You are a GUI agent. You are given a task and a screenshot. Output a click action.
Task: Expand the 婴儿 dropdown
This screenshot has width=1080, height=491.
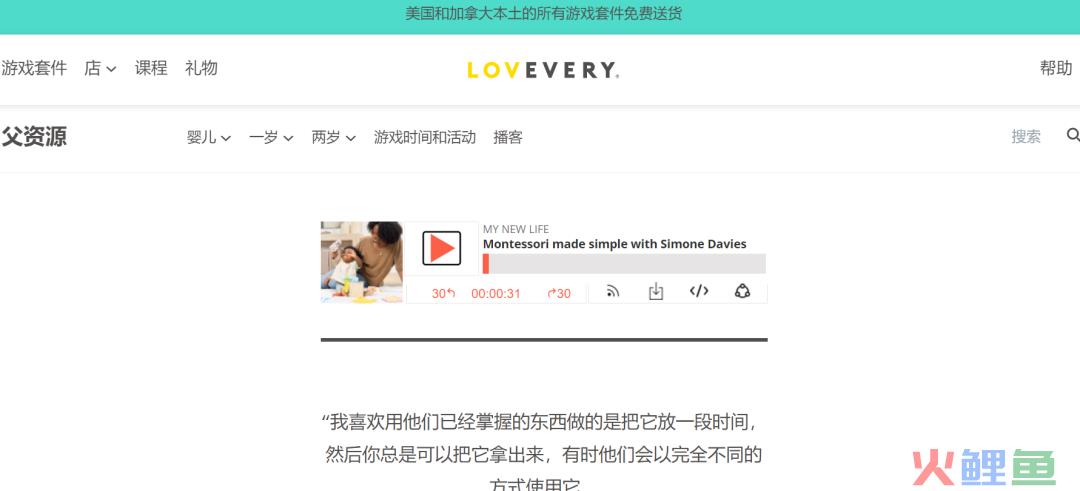pos(209,137)
